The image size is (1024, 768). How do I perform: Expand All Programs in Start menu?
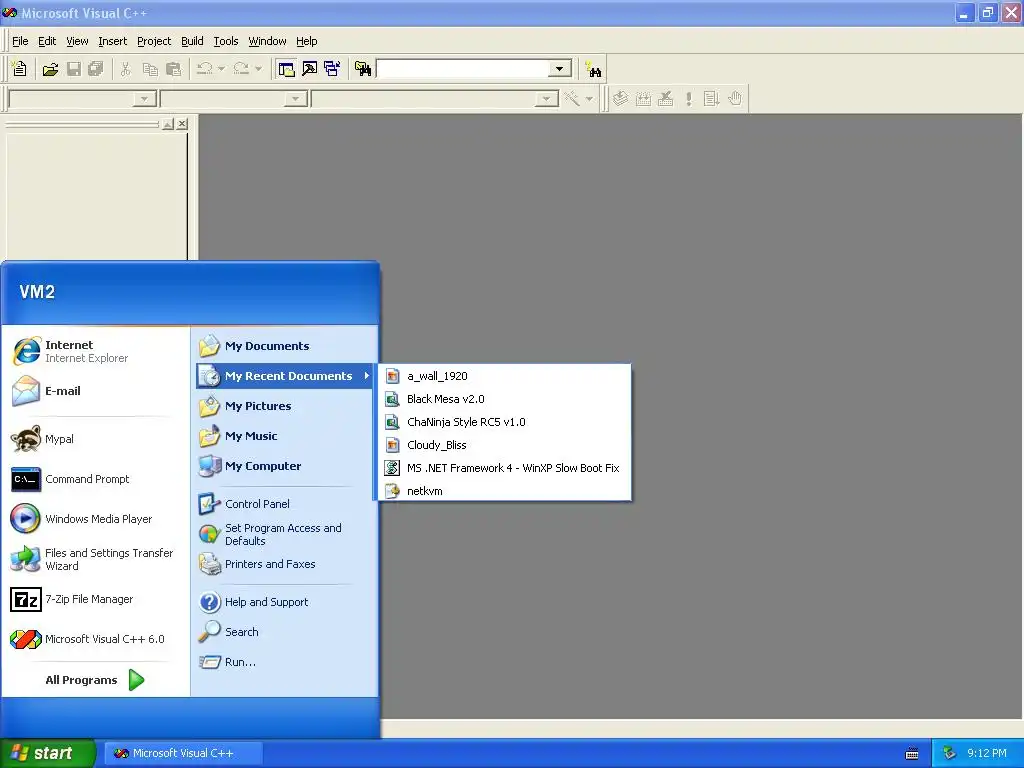(95, 680)
